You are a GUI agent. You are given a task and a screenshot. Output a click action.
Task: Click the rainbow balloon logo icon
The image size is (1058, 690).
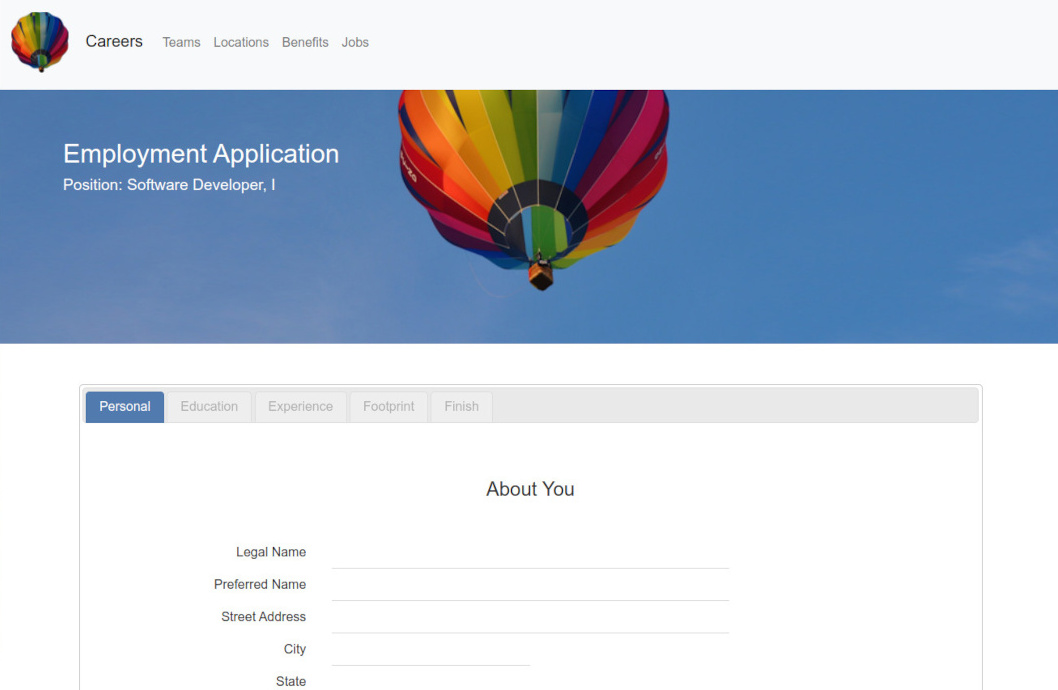tap(40, 42)
